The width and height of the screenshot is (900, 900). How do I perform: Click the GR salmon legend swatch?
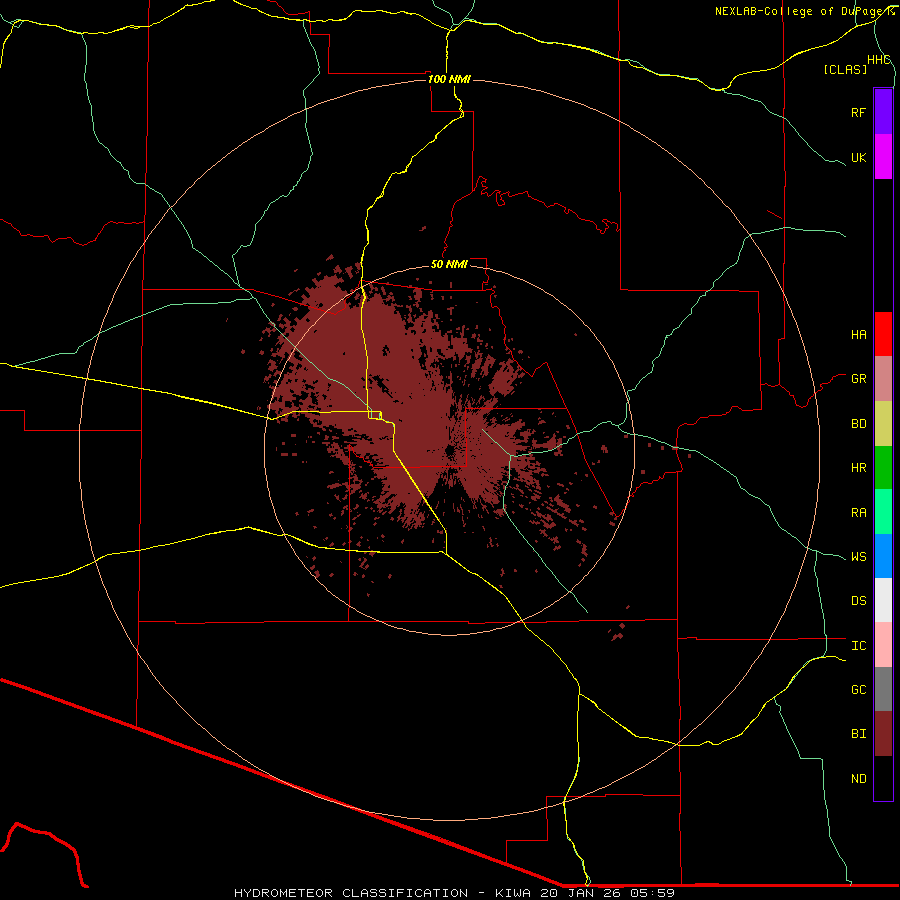pos(883,379)
